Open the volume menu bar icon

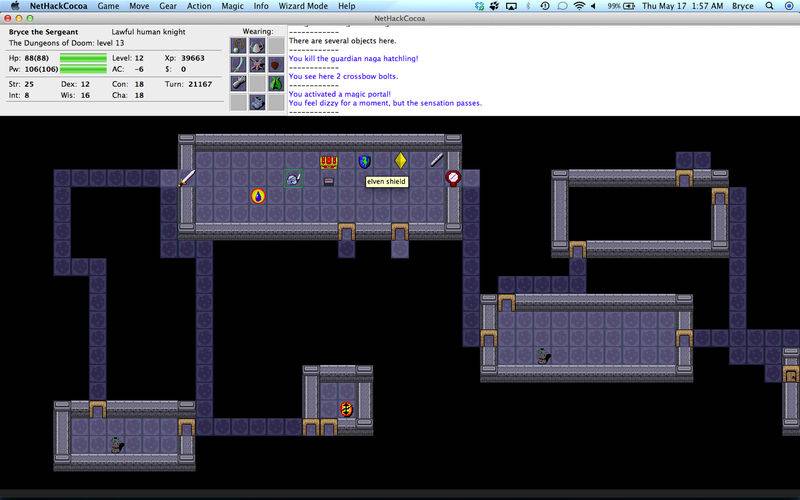[x=593, y=6]
